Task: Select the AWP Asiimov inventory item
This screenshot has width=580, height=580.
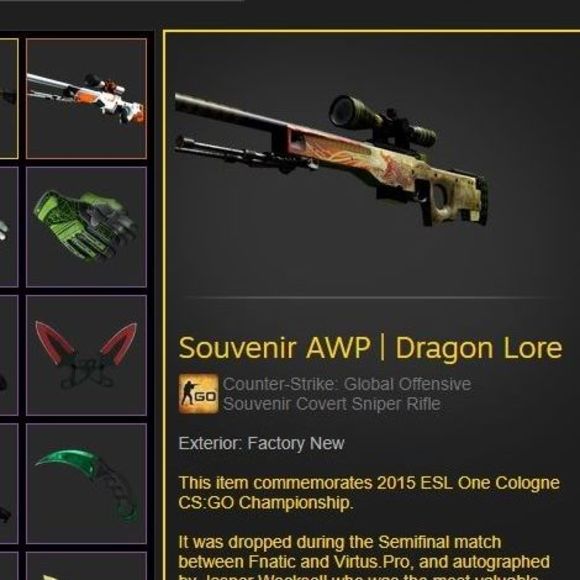Action: [x=87, y=98]
